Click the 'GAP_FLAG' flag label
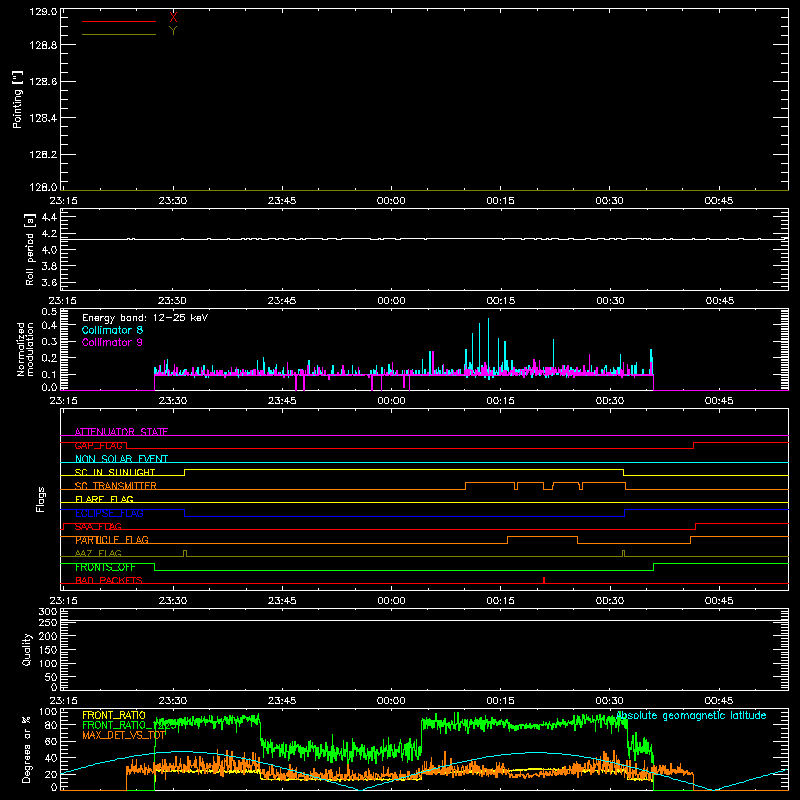This screenshot has width=800, height=800. click(98, 445)
